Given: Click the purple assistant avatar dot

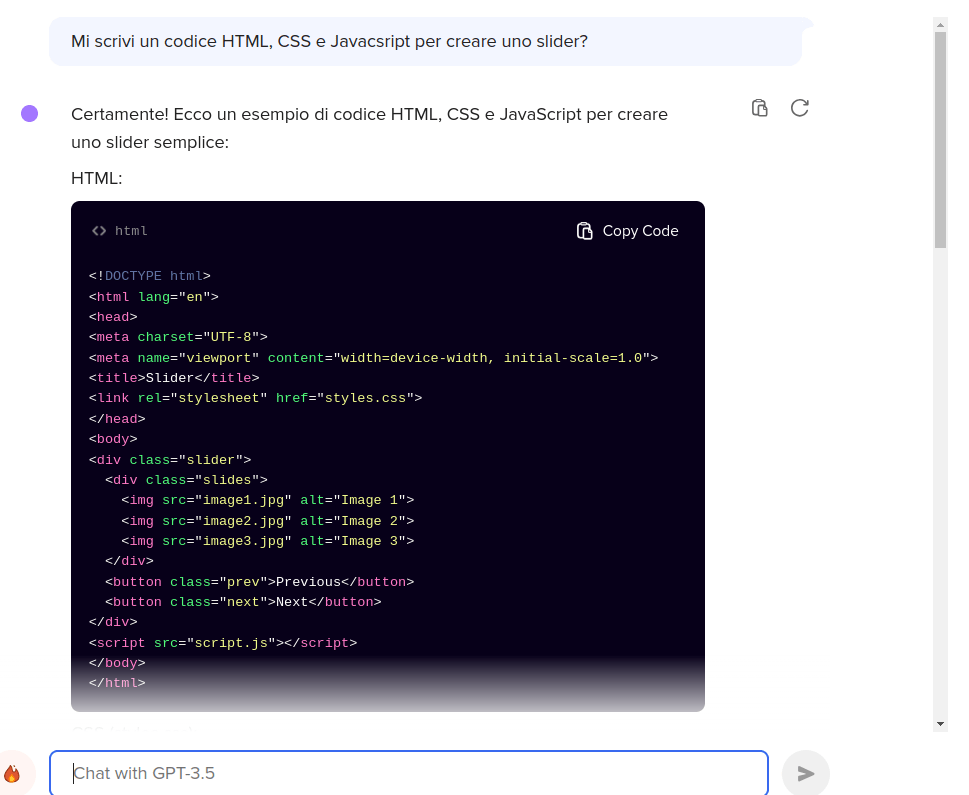Looking at the screenshot, I should click(30, 114).
